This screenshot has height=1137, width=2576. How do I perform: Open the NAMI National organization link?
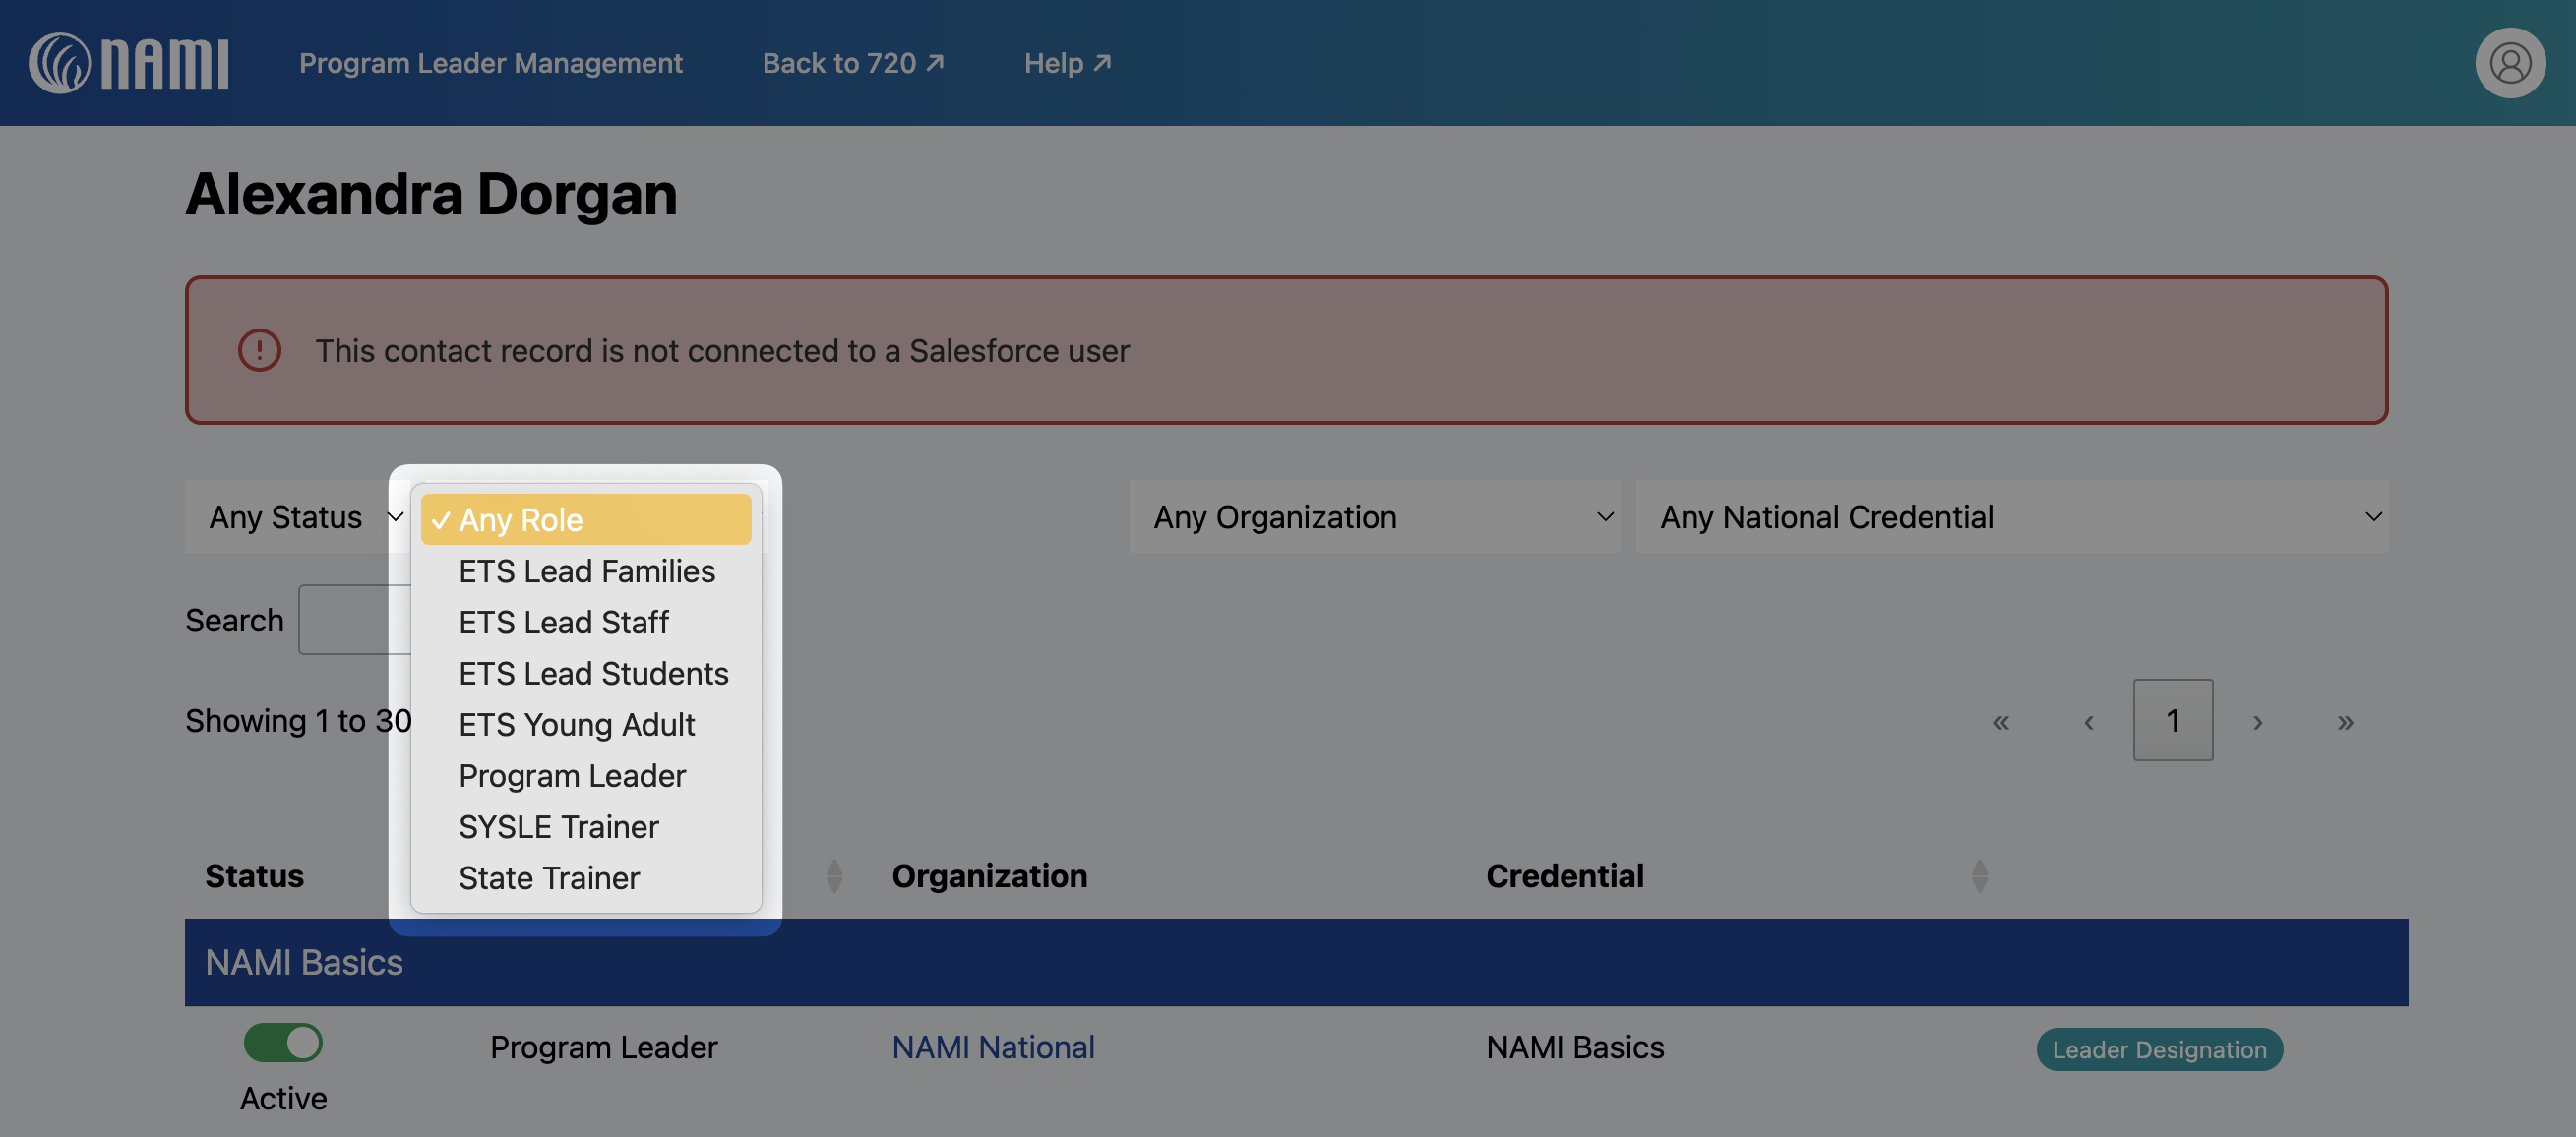pos(992,1047)
